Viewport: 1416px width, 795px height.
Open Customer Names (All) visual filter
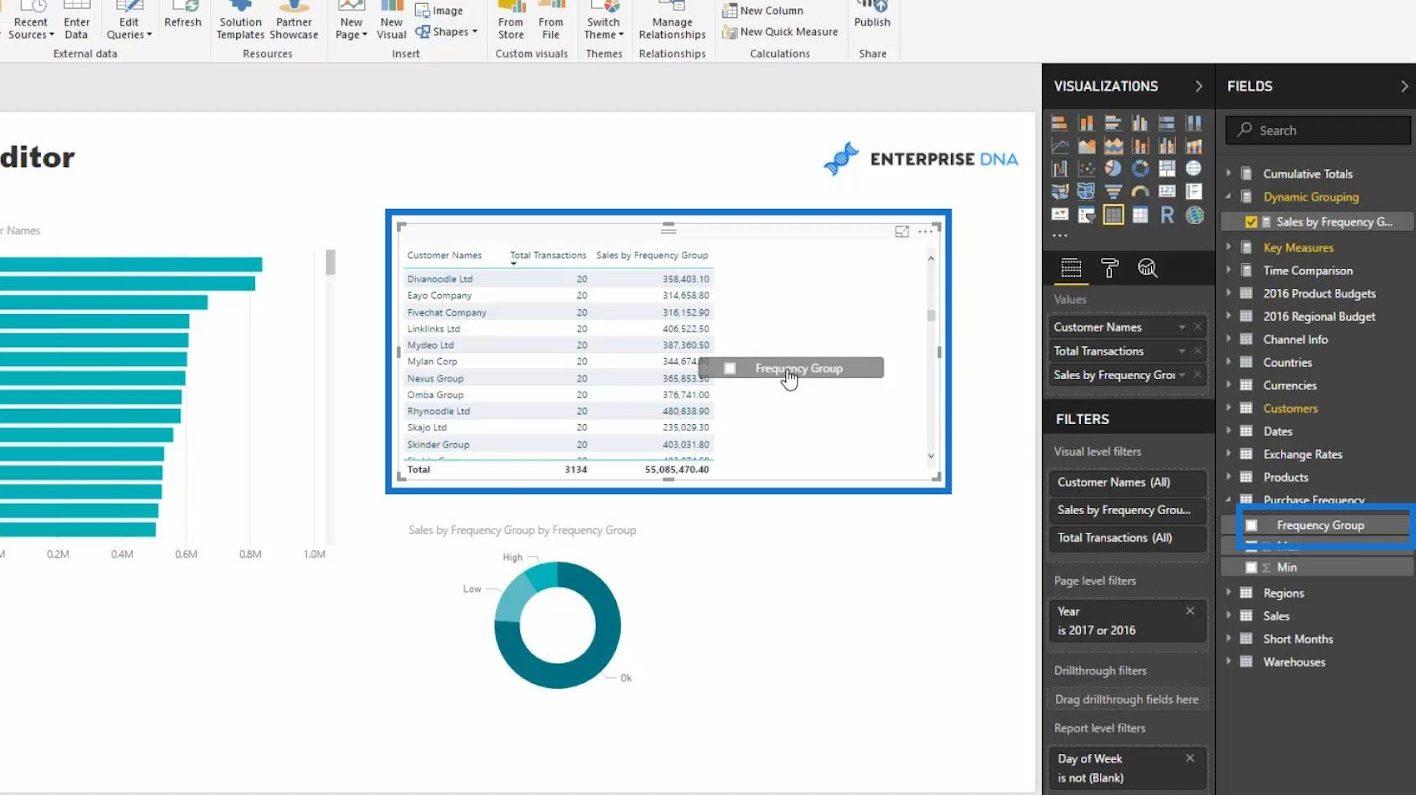pyautogui.click(x=1127, y=482)
